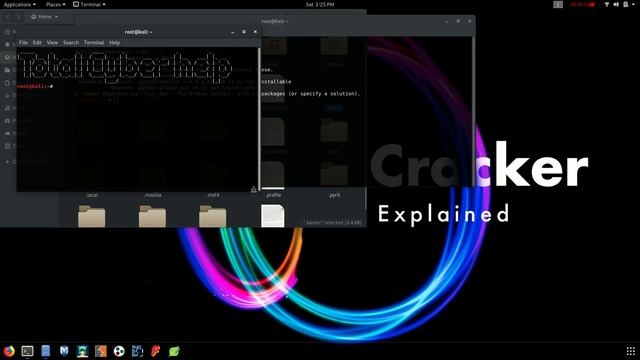This screenshot has width=640, height=360.
Task: Click the power status icon
Action: 625,4
